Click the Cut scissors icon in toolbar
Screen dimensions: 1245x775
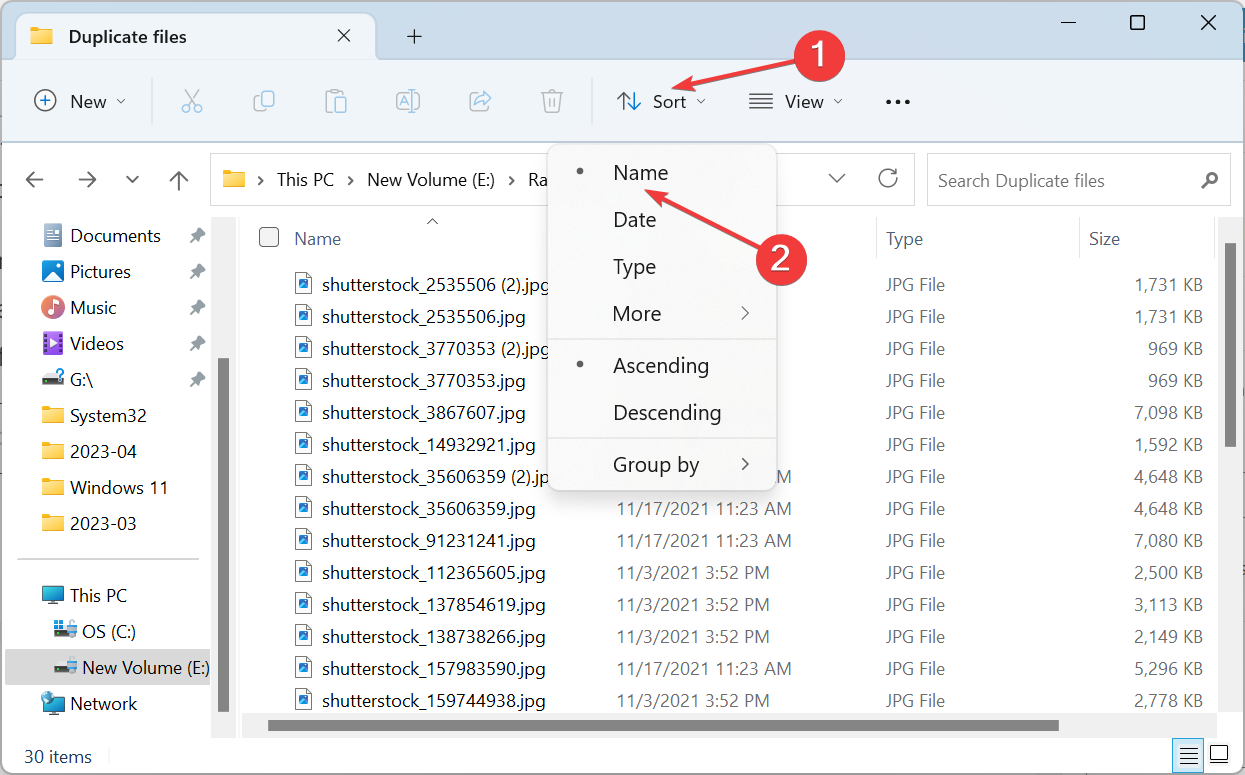[192, 101]
